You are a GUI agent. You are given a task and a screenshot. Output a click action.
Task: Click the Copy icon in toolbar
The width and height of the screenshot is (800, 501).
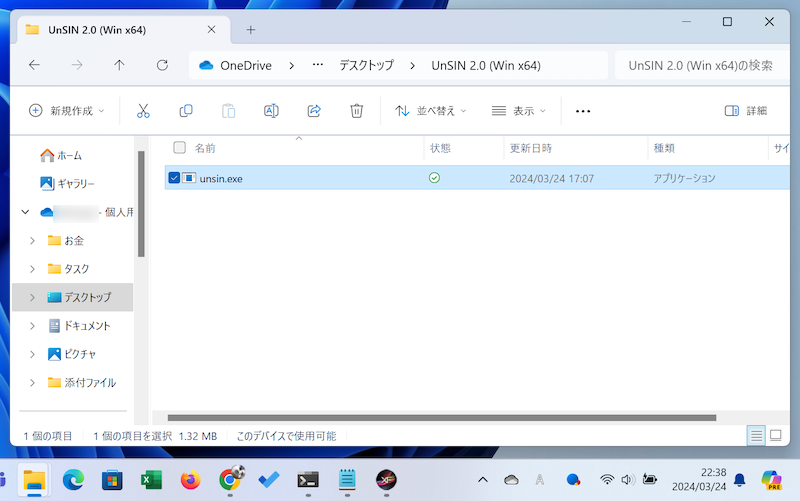click(x=186, y=110)
